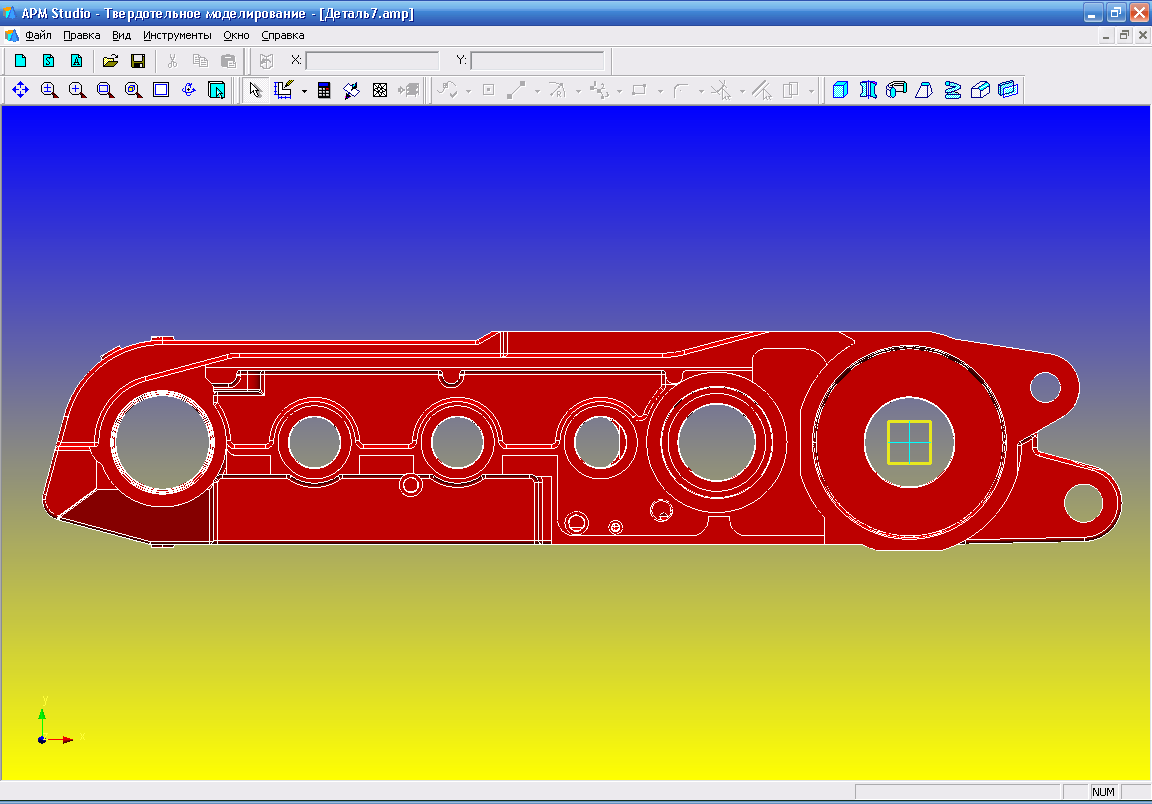
Task: Click the Y coordinate input field
Action: tap(537, 60)
